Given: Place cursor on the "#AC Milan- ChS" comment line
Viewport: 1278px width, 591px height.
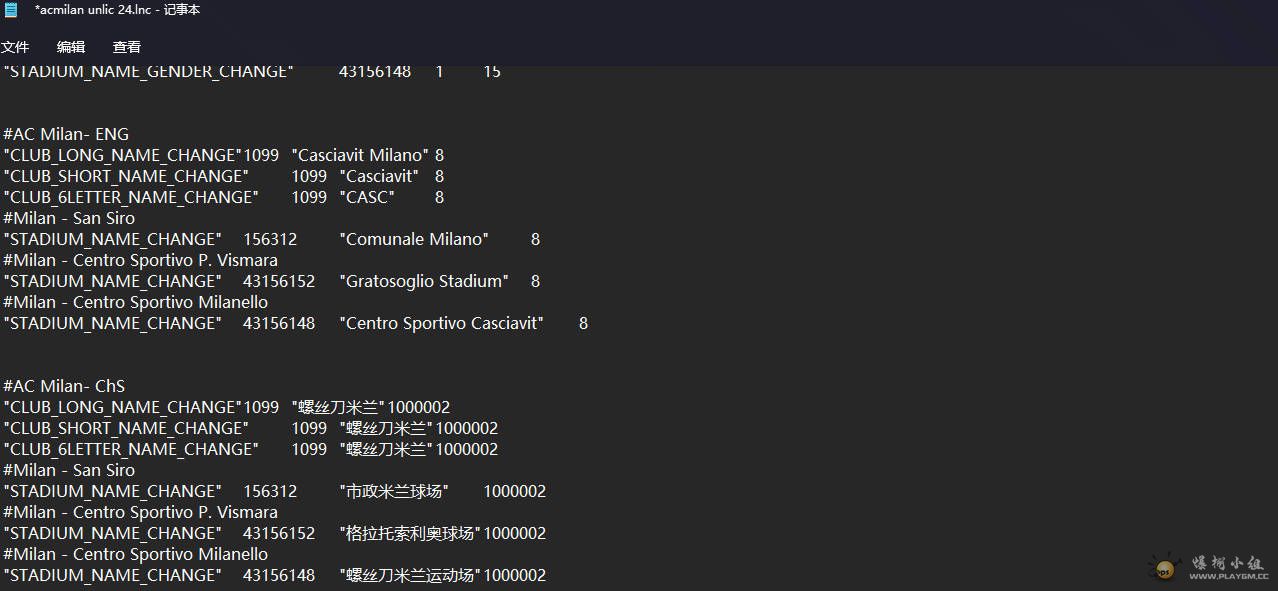Looking at the screenshot, I should click(x=64, y=386).
